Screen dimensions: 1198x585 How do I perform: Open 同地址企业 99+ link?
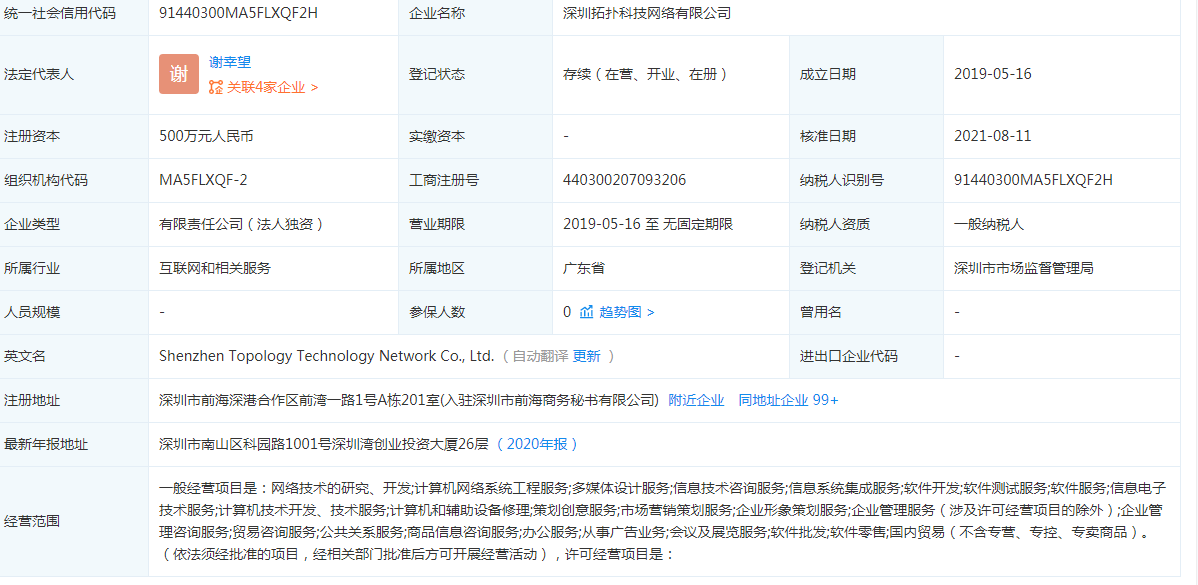pyautogui.click(x=788, y=399)
